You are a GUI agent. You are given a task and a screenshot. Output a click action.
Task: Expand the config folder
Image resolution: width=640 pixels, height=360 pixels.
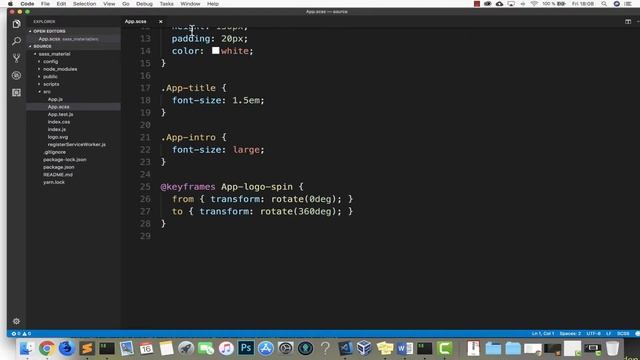51,62
